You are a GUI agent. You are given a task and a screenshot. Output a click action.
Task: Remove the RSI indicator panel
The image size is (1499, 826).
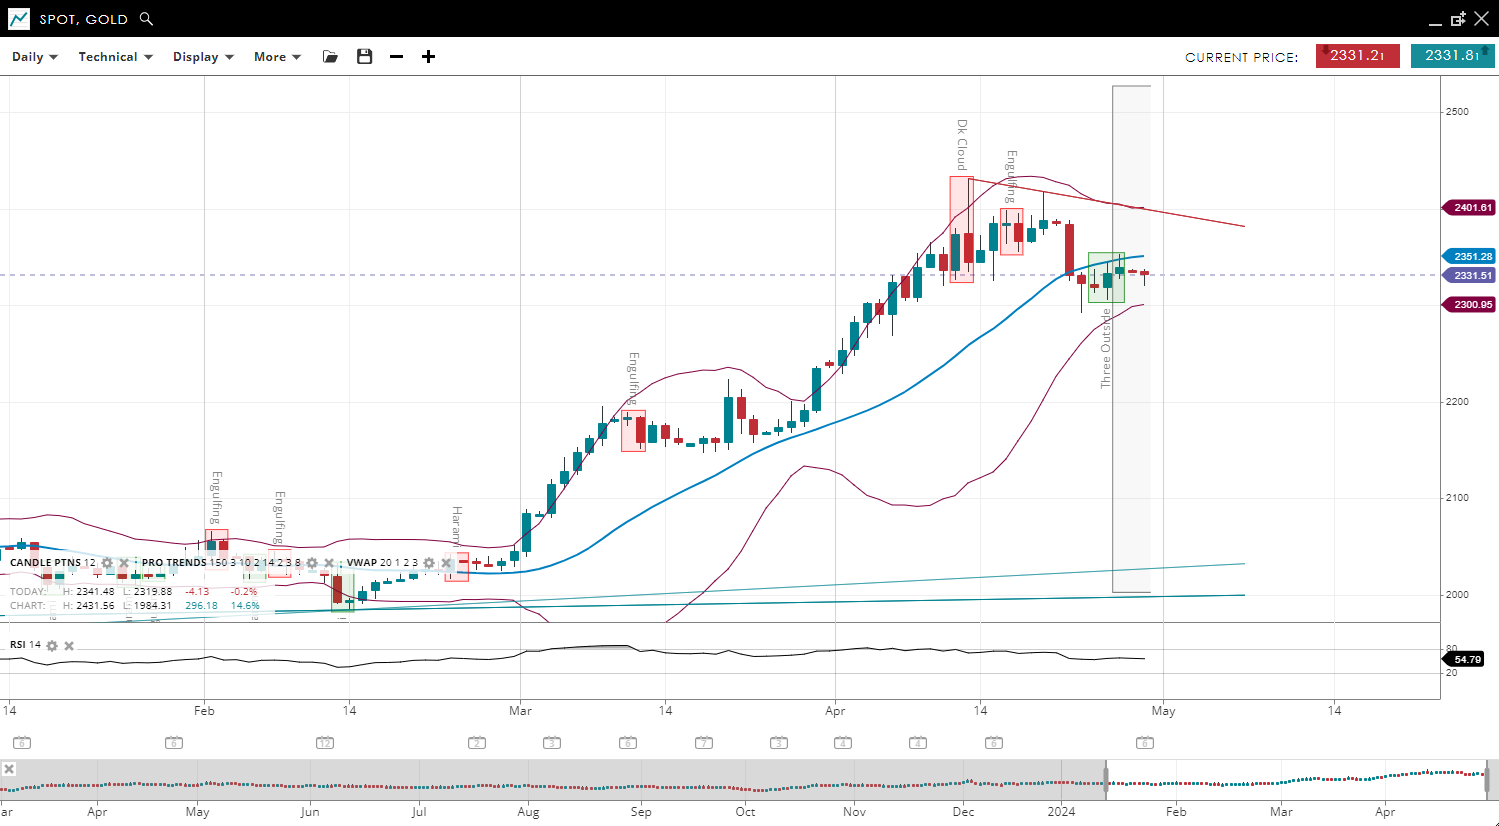pyautogui.click(x=69, y=646)
